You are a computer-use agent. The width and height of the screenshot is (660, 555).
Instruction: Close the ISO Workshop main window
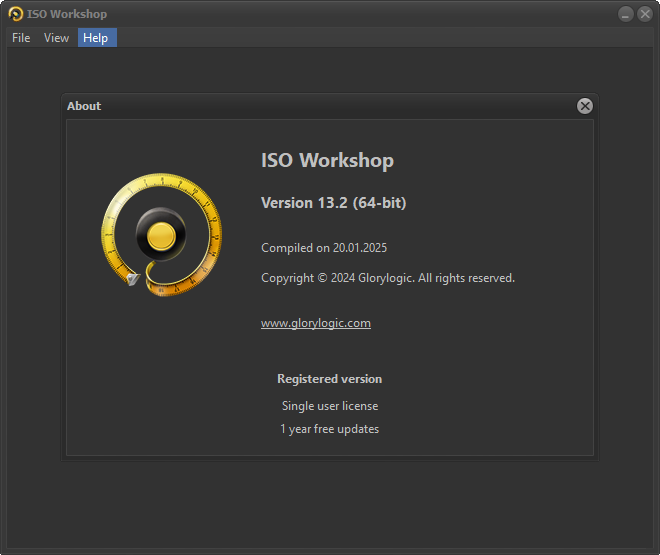point(645,14)
